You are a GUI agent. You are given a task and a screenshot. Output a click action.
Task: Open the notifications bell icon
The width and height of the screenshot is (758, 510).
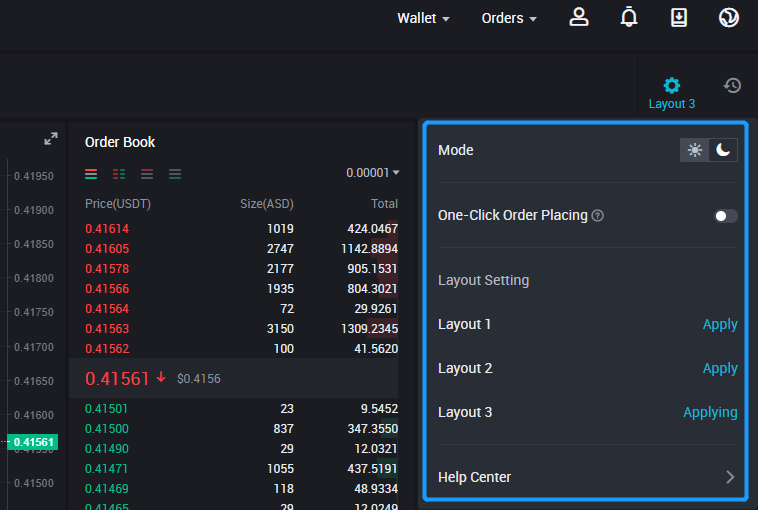(x=629, y=18)
